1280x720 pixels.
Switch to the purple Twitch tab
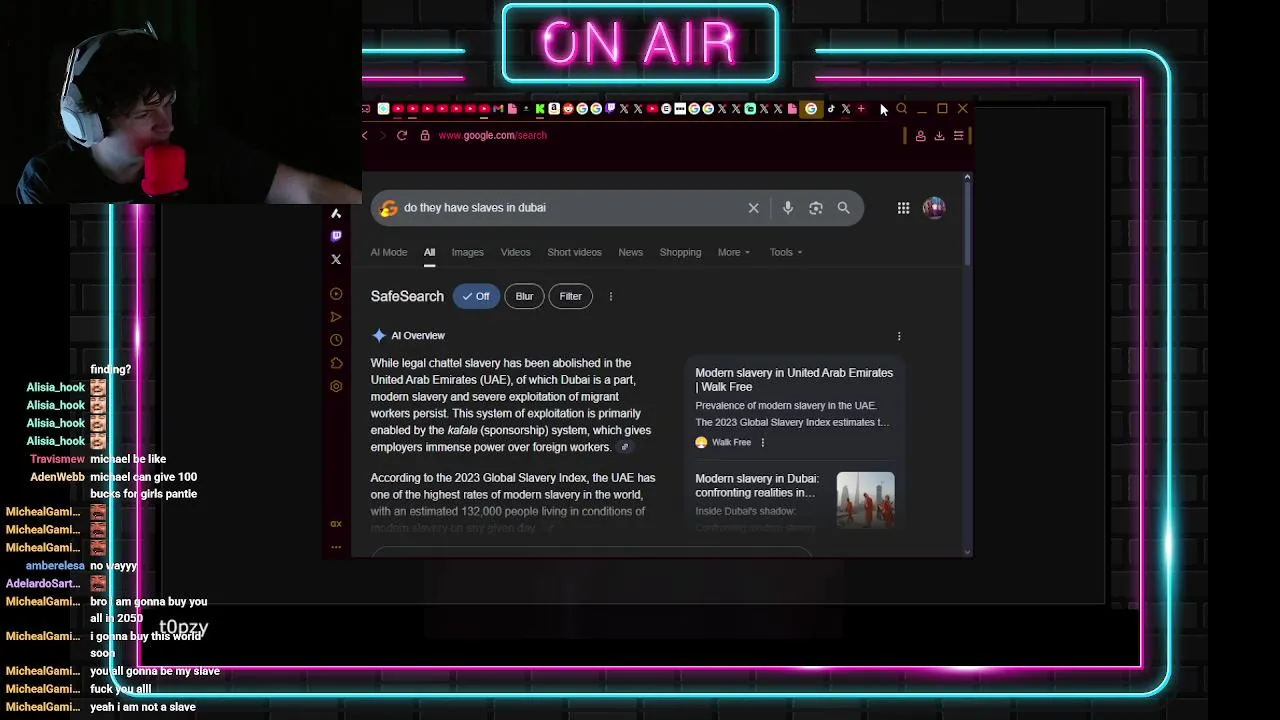pyautogui.click(x=610, y=108)
